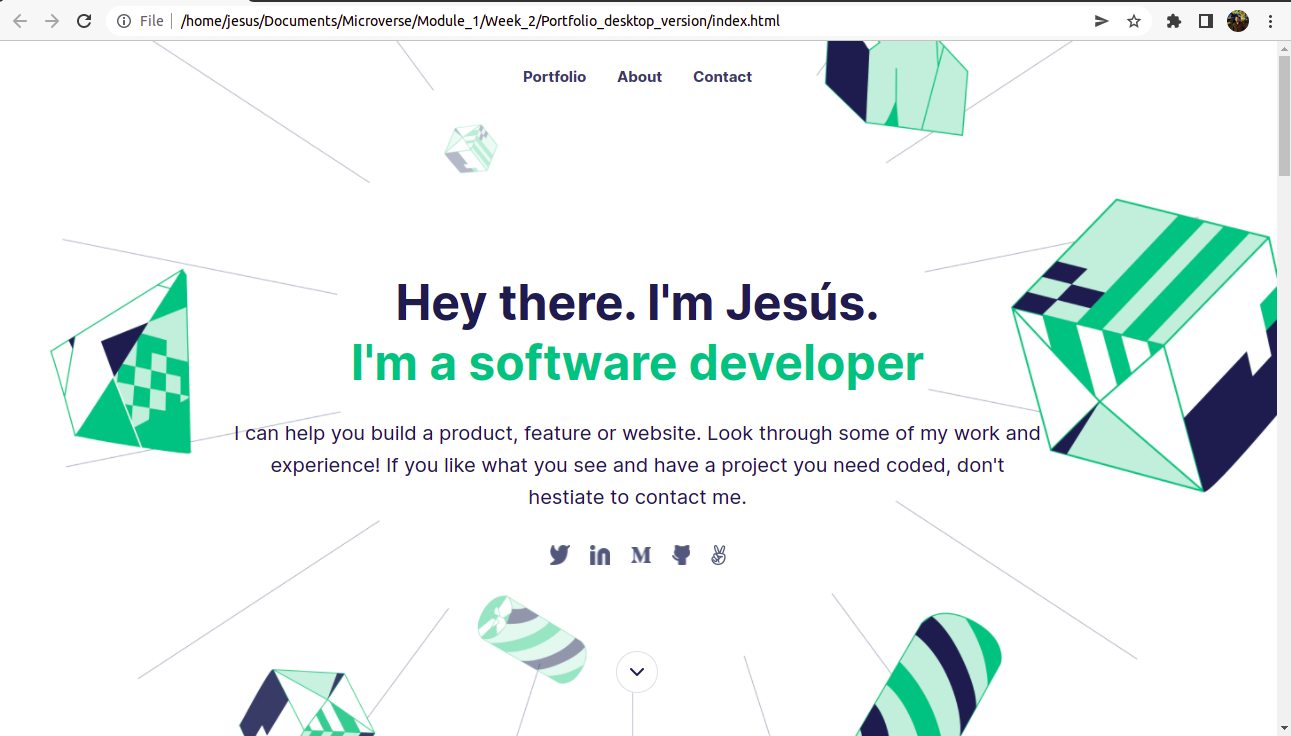Open the Chrome three-dot menu
Viewport: 1291px width, 736px height.
[1270, 21]
